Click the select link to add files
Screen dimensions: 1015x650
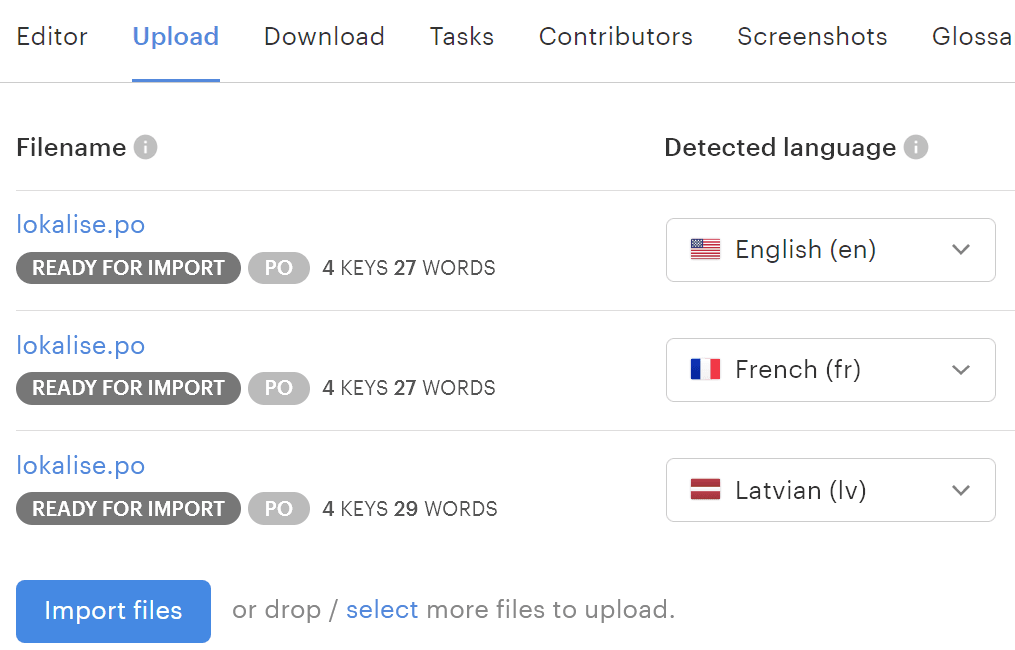click(x=382, y=610)
